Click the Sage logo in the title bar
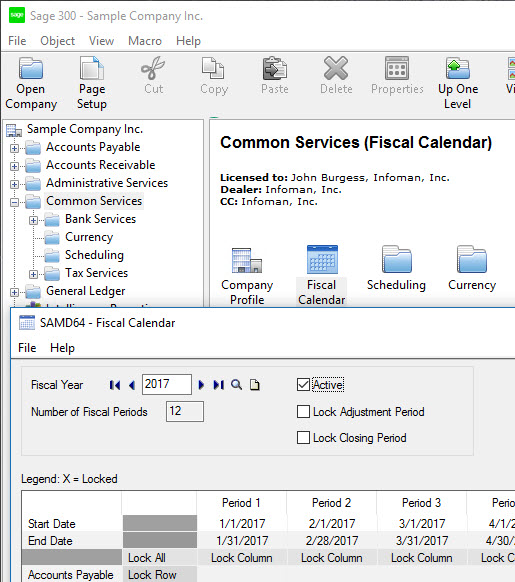 (x=17, y=15)
